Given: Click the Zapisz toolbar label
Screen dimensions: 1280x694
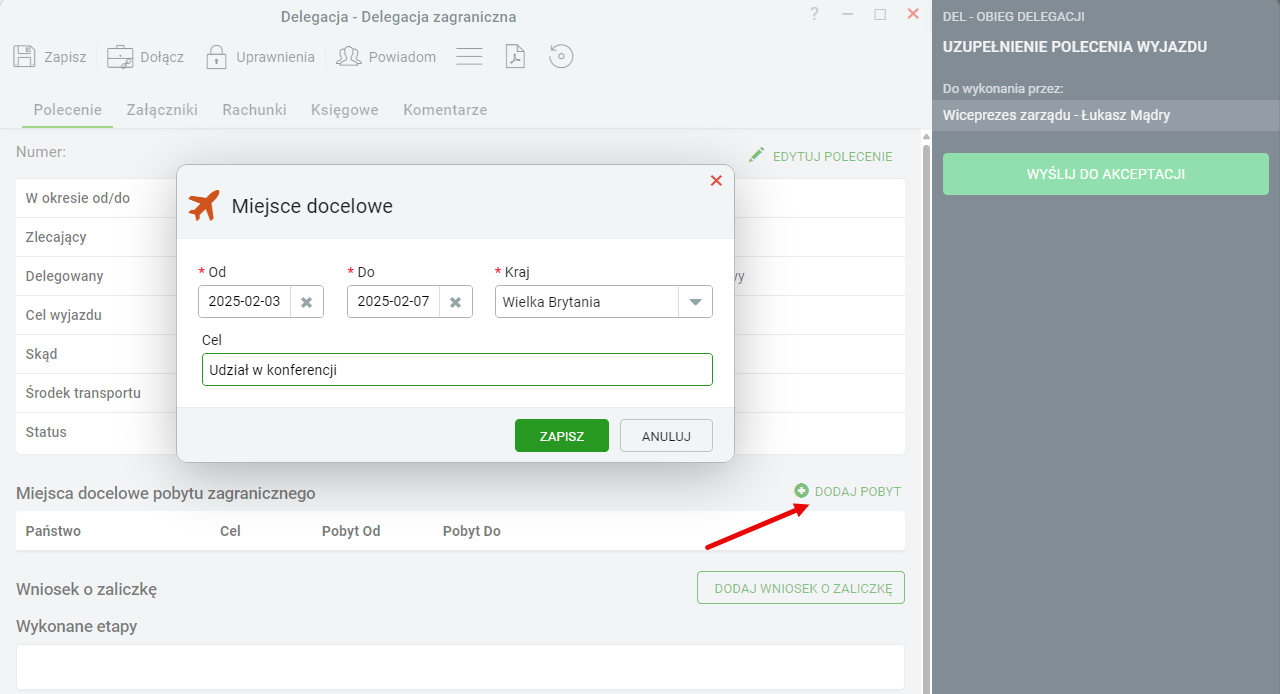Looking at the screenshot, I should point(65,57).
